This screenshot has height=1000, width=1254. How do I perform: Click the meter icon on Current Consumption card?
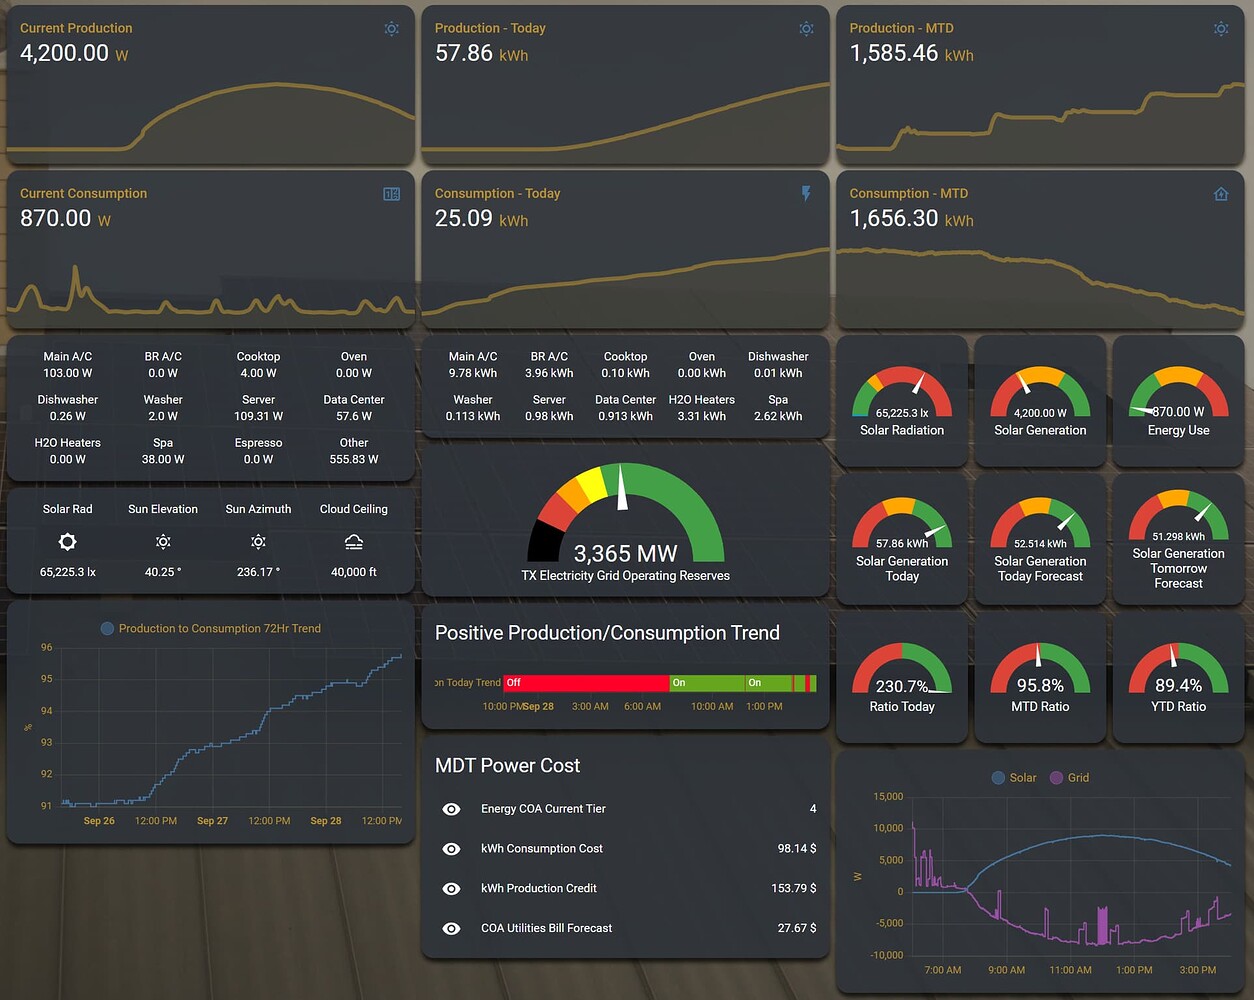[x=391, y=193]
